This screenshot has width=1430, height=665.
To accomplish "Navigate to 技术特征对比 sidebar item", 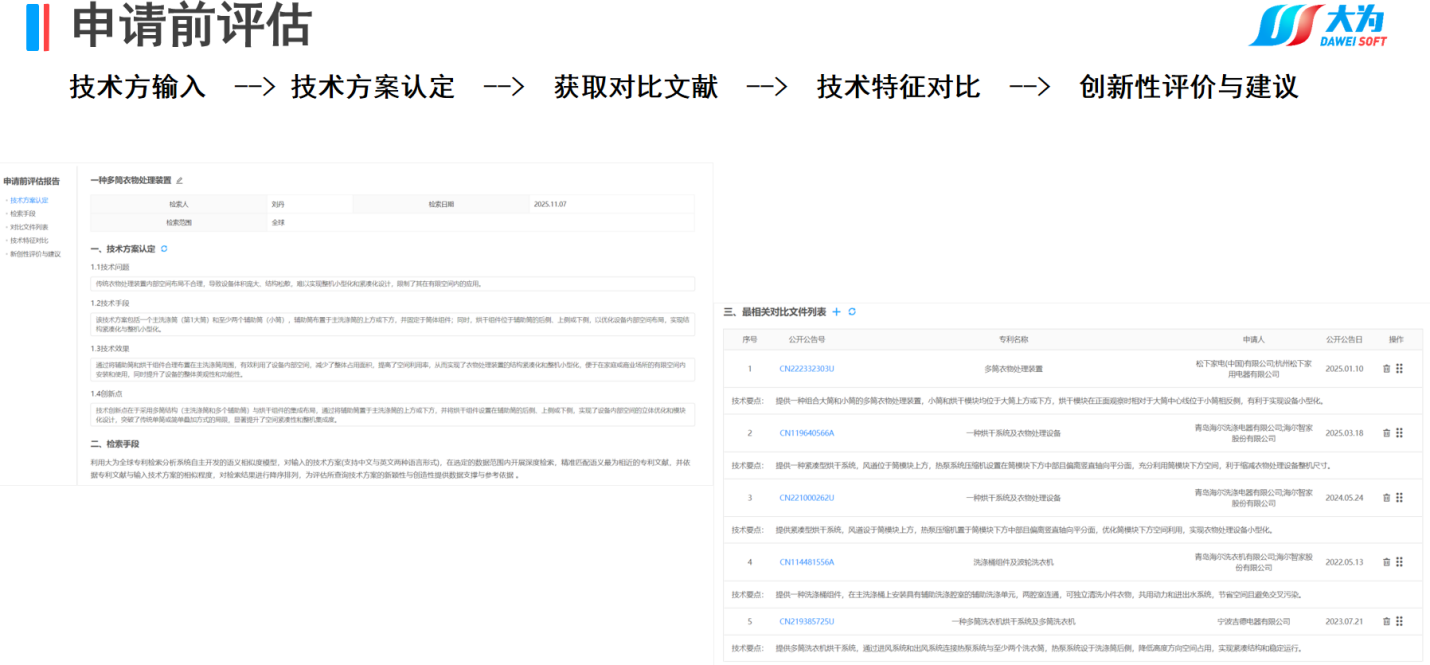I will 28,240.
